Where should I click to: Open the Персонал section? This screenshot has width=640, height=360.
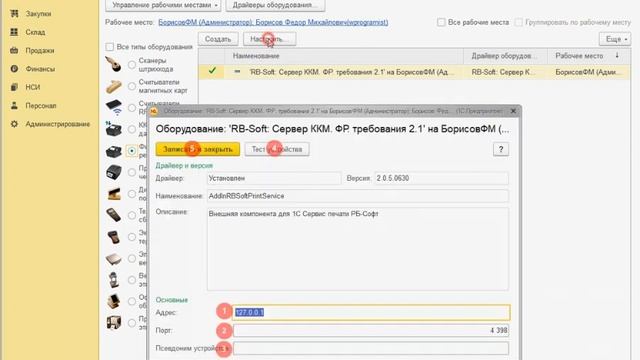click(x=41, y=105)
